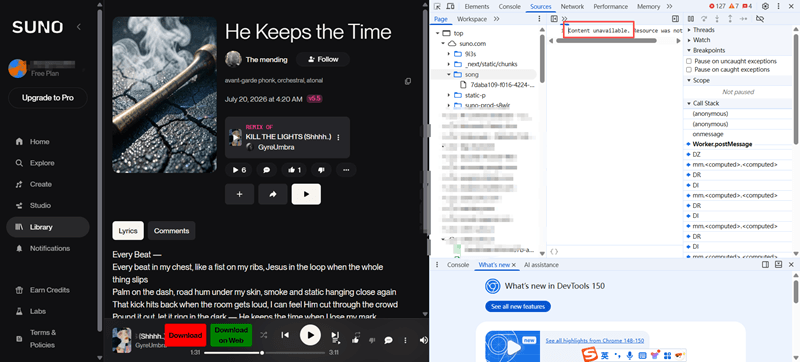Viewport: 800px width, 362px height.
Task: Select the 7daba109 file in song folder
Action: (x=502, y=85)
